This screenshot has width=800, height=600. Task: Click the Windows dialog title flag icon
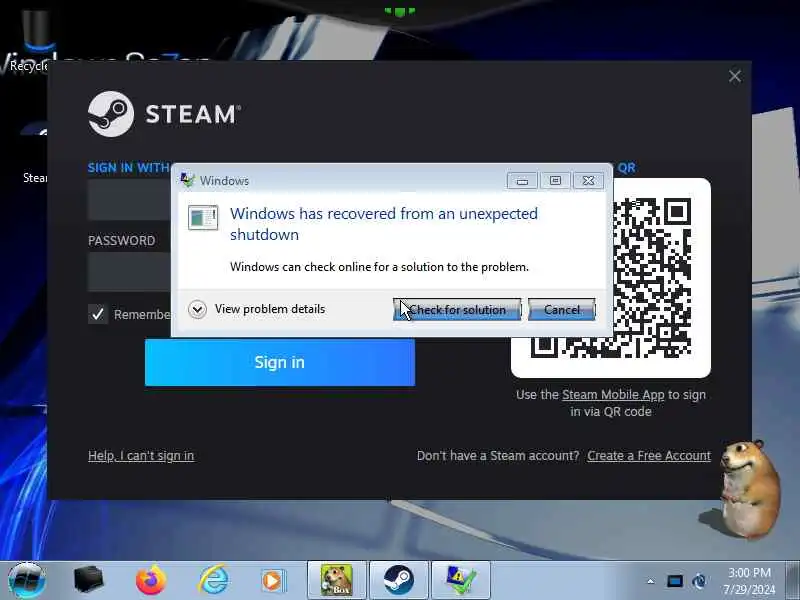pos(188,180)
